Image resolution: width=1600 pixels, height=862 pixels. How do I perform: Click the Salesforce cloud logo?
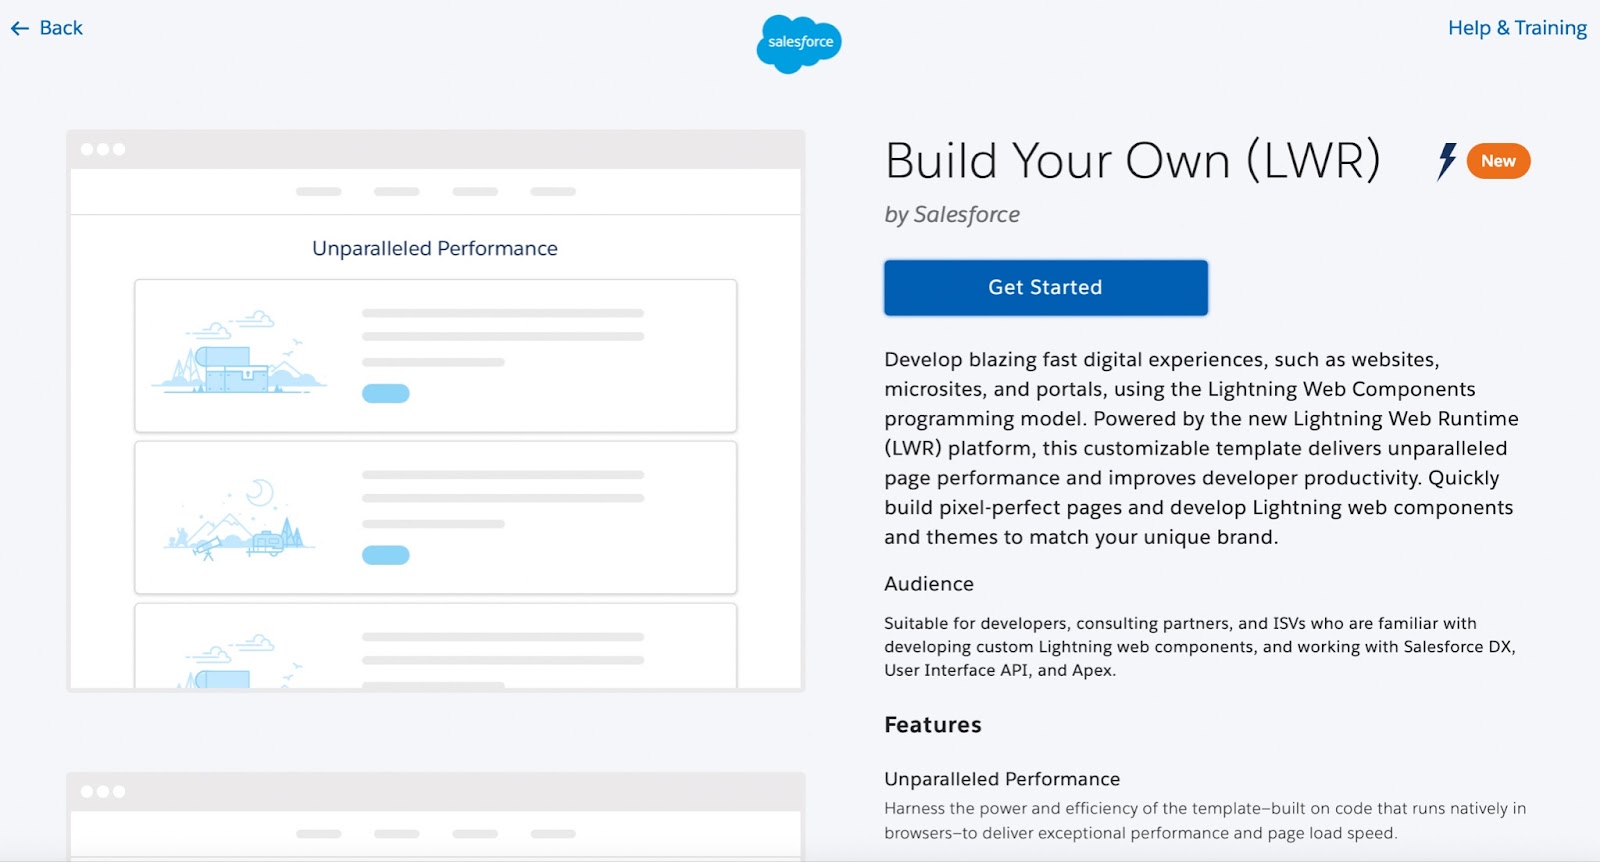(799, 43)
